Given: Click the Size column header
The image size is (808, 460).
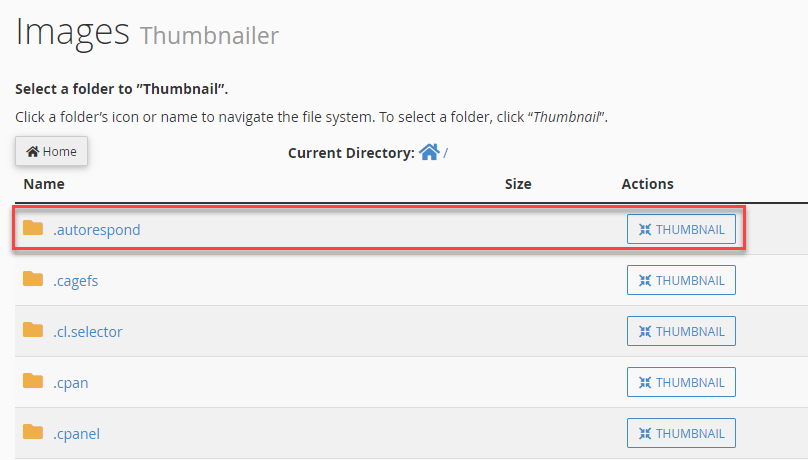Looking at the screenshot, I should click(518, 184).
